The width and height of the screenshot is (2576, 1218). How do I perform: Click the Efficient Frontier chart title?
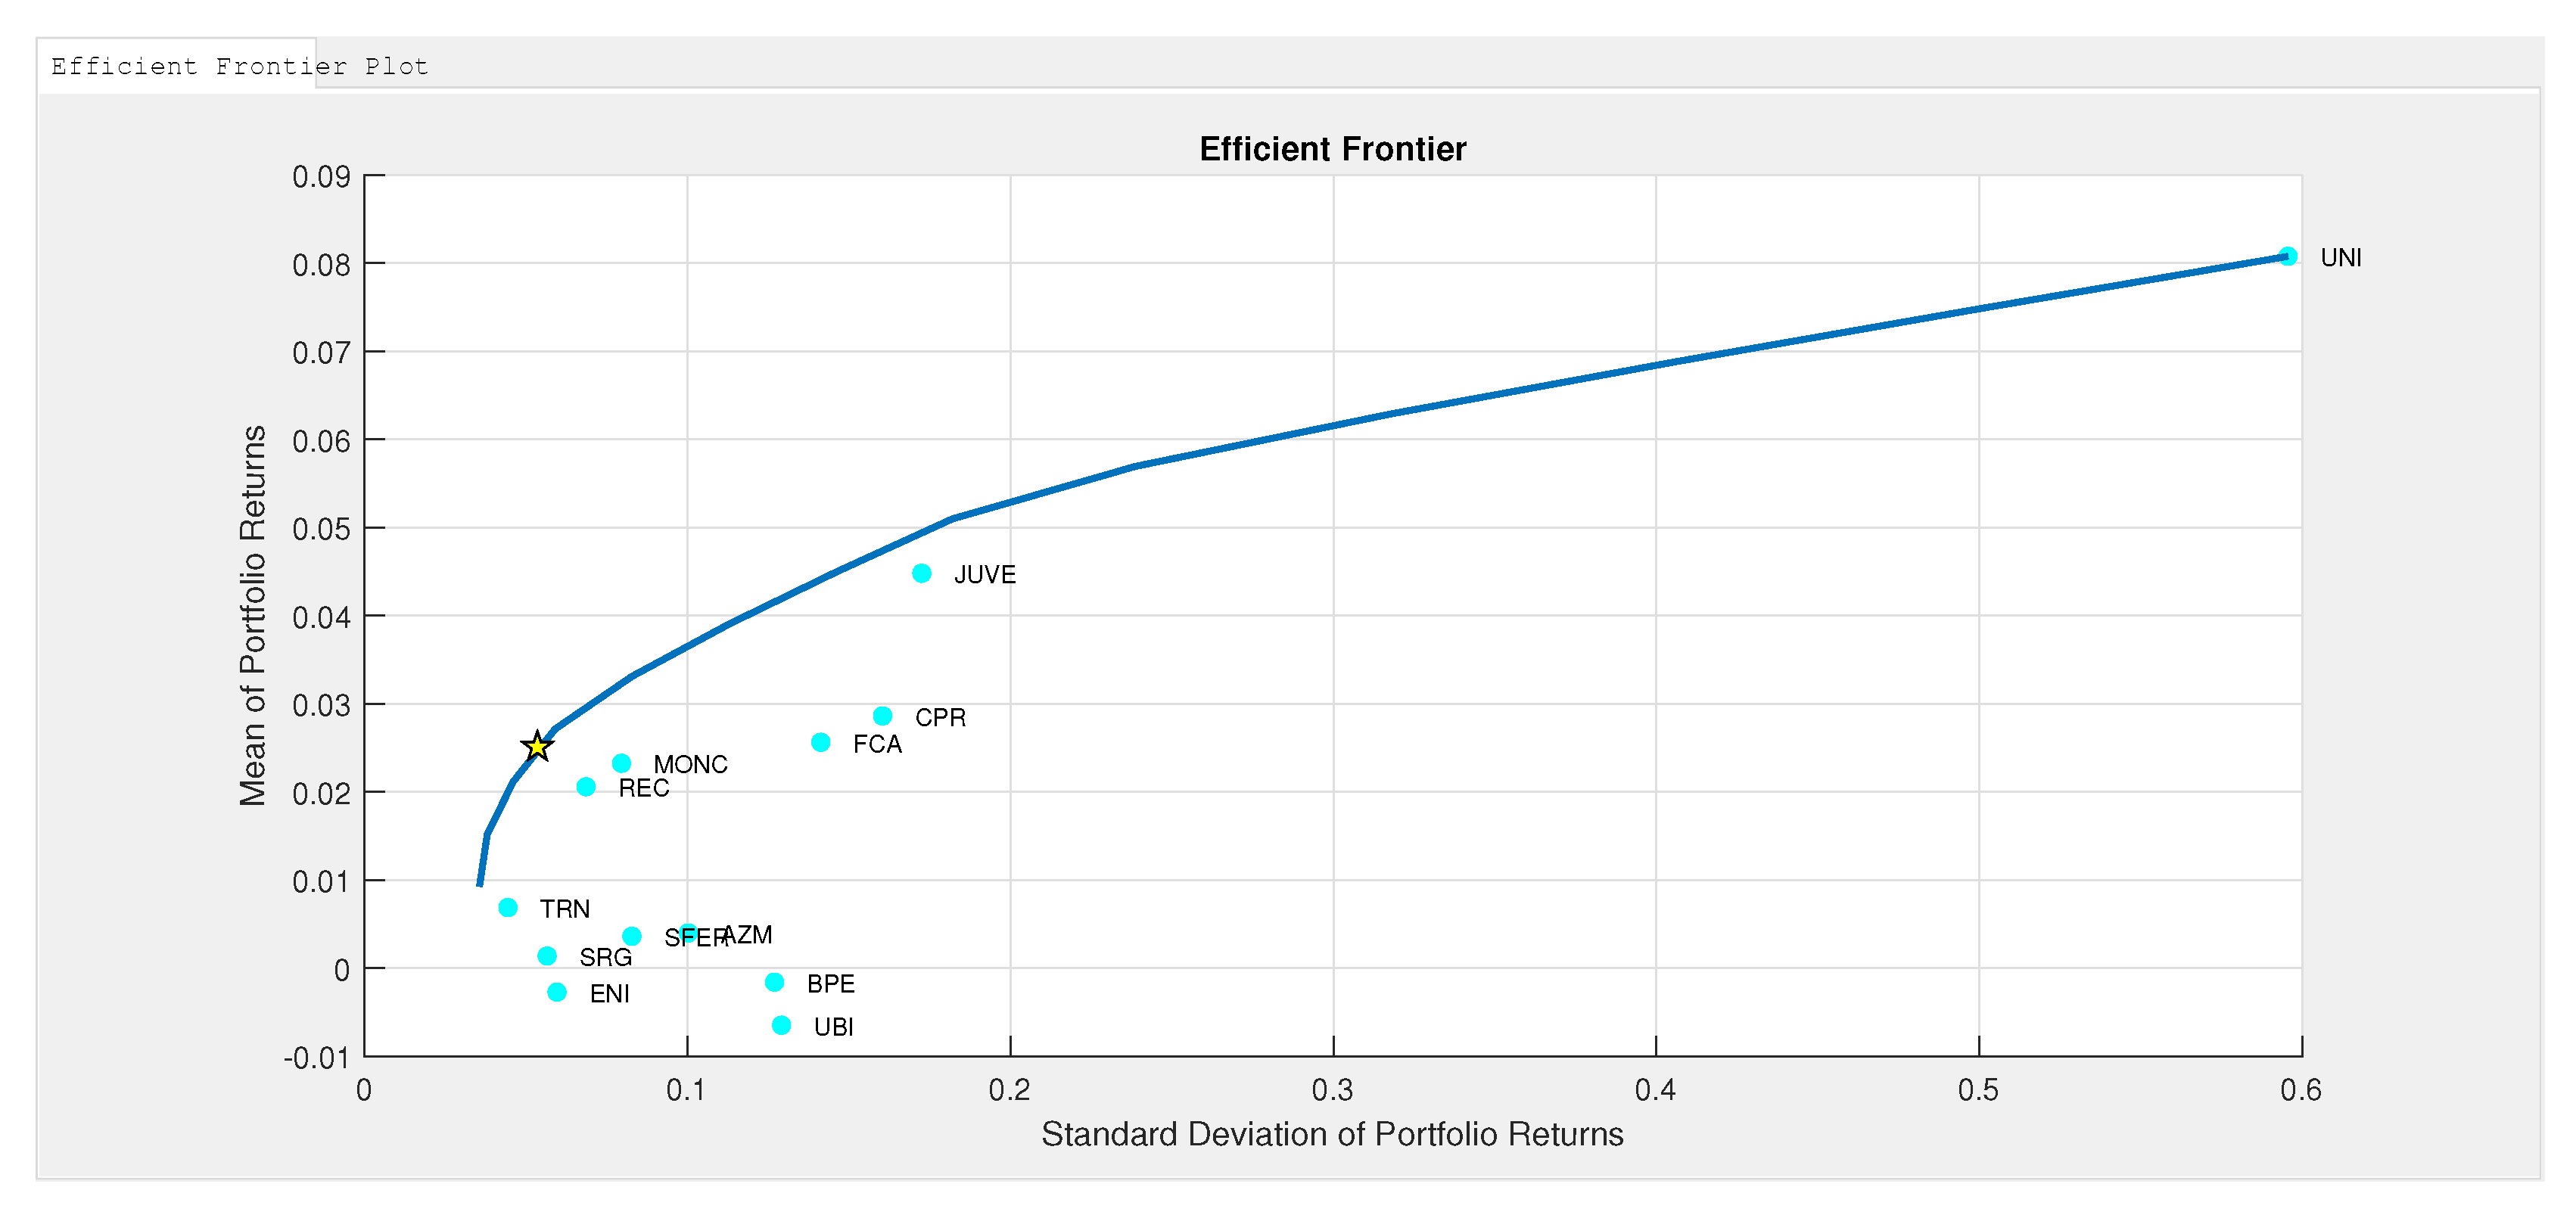pos(1332,149)
